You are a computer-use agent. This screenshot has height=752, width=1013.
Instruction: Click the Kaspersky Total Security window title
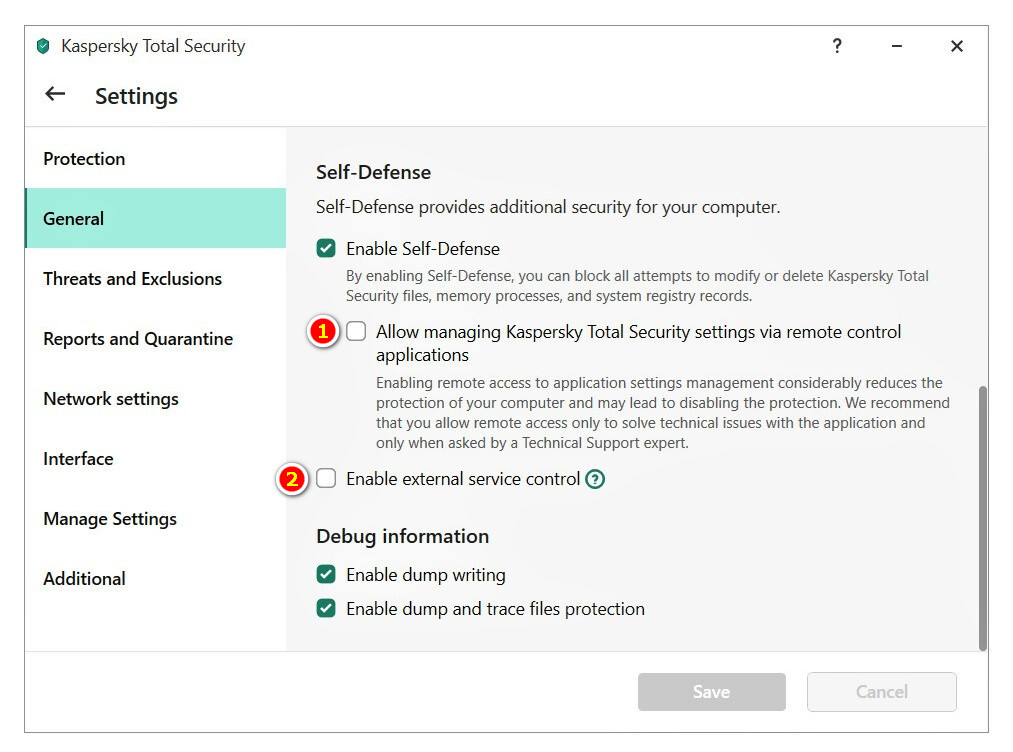[153, 46]
